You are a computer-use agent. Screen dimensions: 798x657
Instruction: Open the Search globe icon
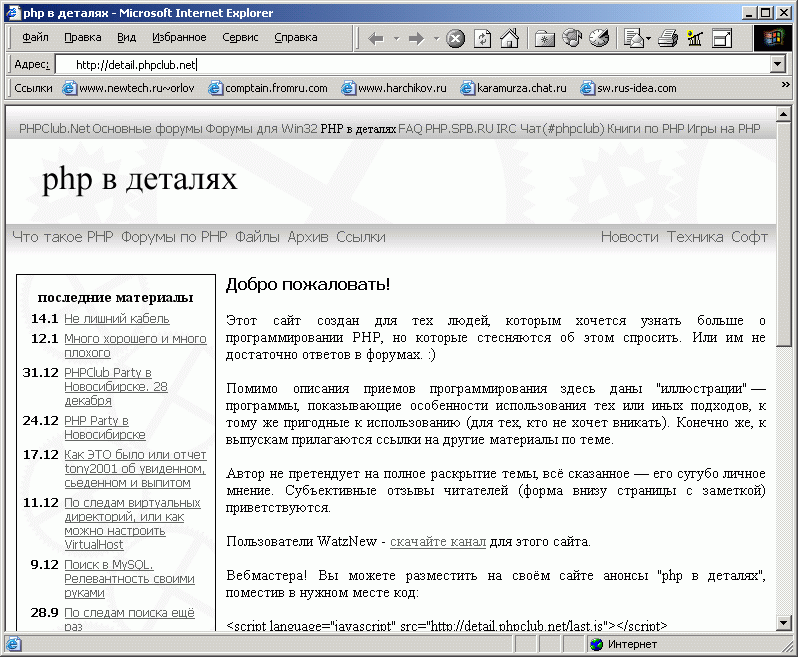572,38
